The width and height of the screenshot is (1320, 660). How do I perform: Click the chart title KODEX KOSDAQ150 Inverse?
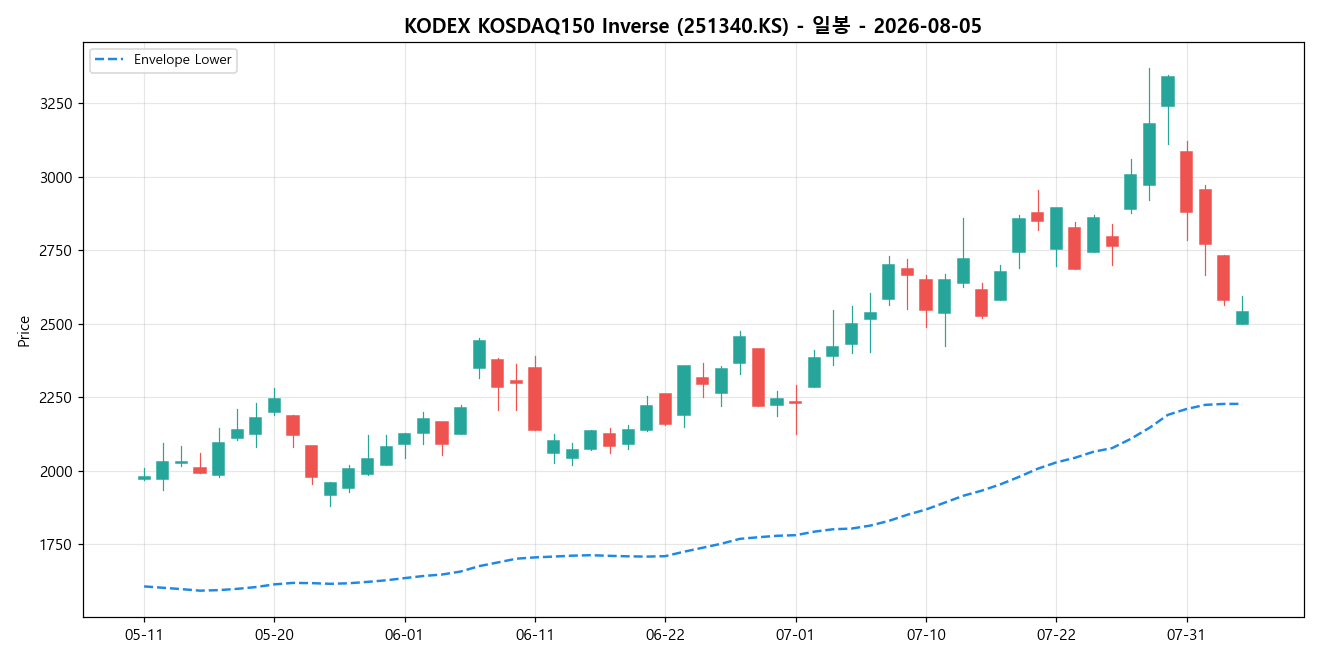point(693,26)
